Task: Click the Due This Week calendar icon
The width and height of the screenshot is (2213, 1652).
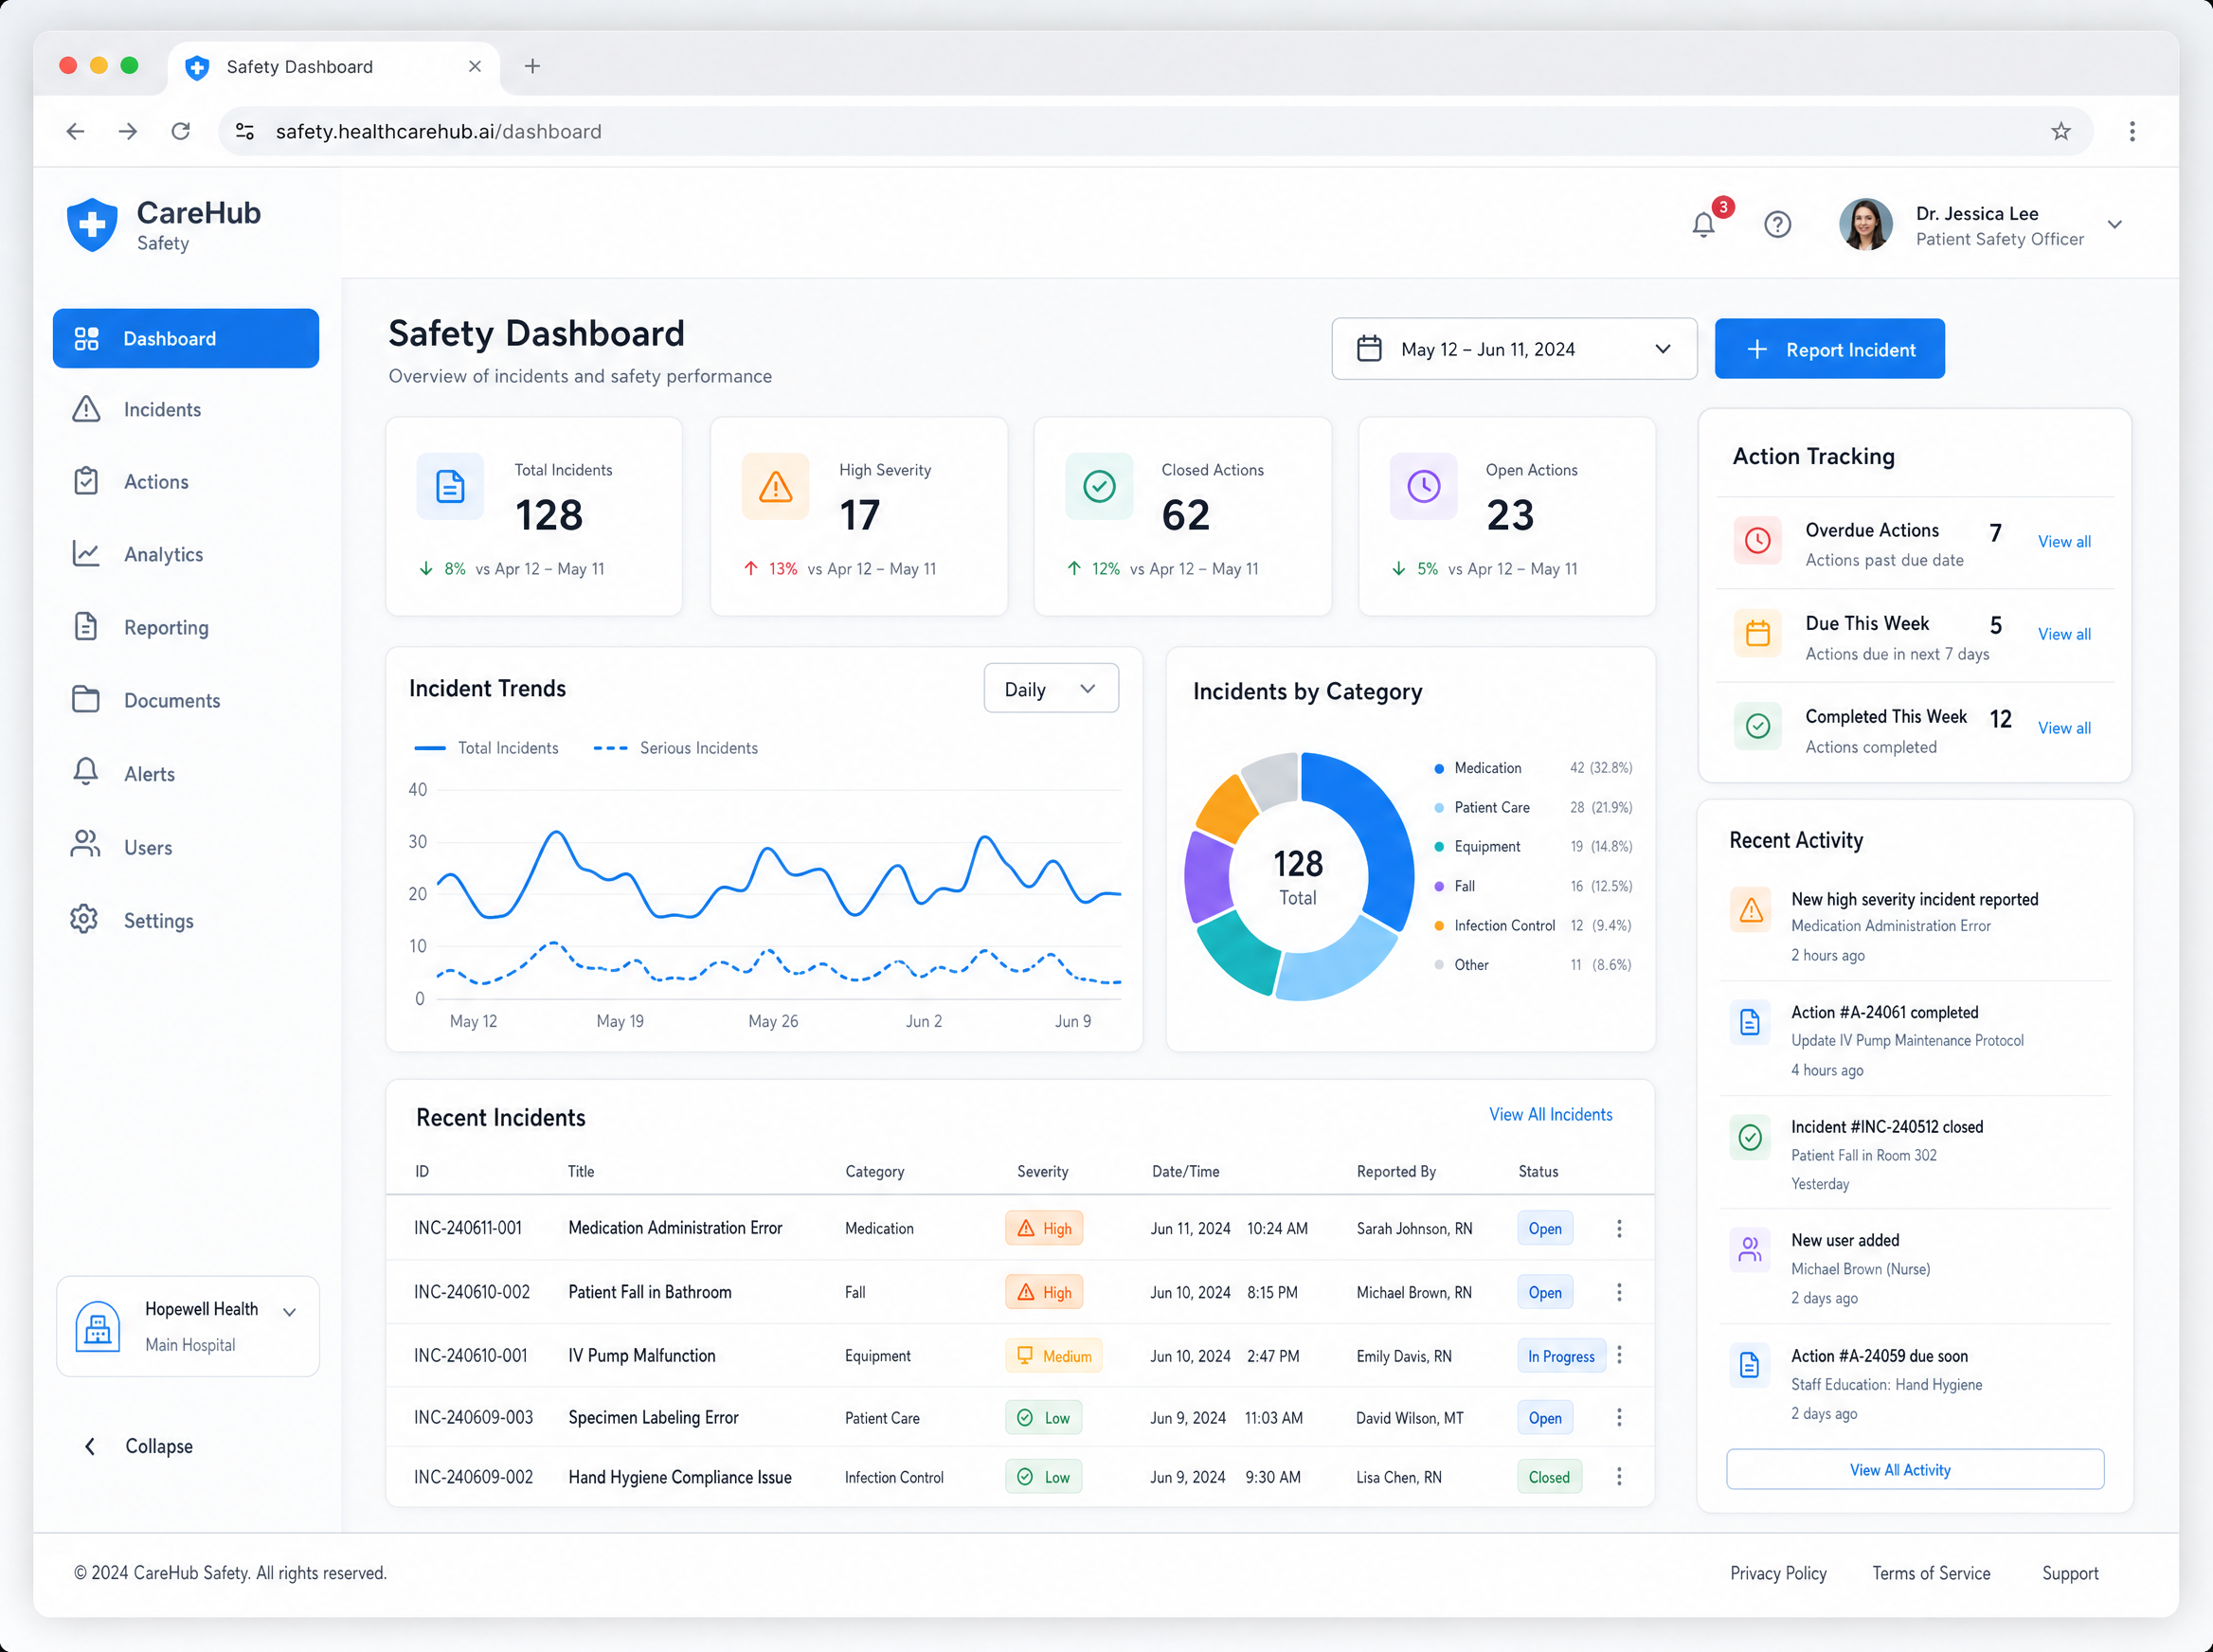Action: tap(1757, 634)
